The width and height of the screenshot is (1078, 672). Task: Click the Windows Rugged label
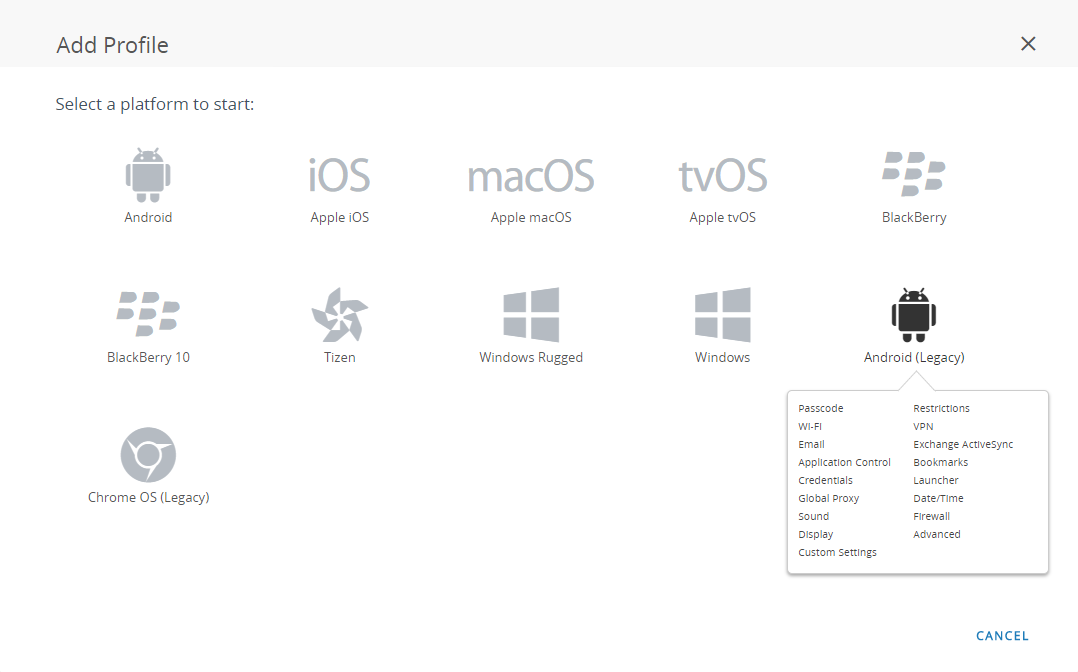[x=531, y=357]
